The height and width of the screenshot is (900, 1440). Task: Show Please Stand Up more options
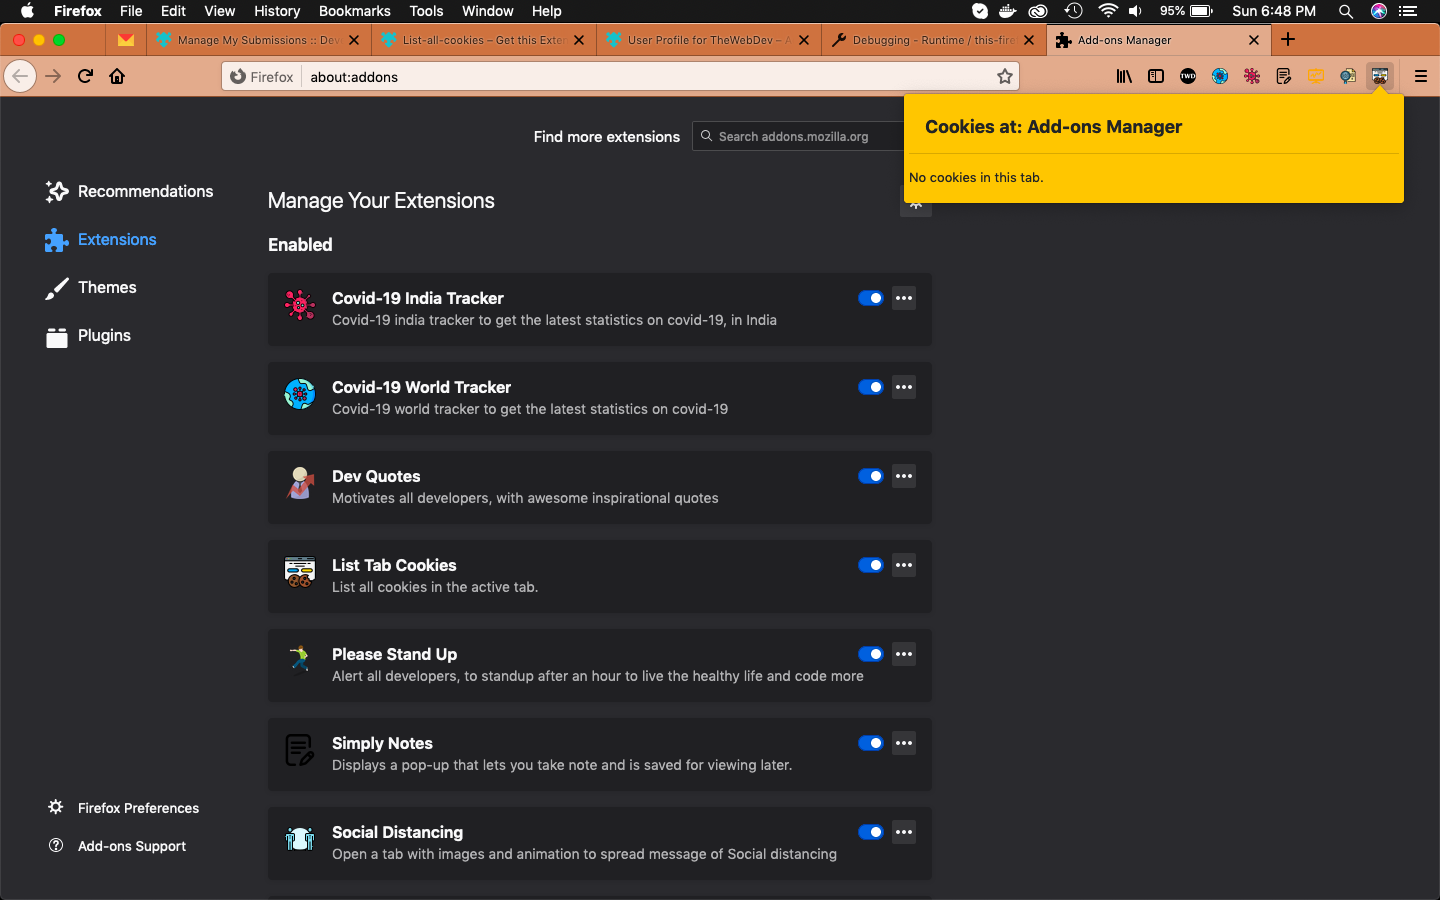(x=904, y=654)
